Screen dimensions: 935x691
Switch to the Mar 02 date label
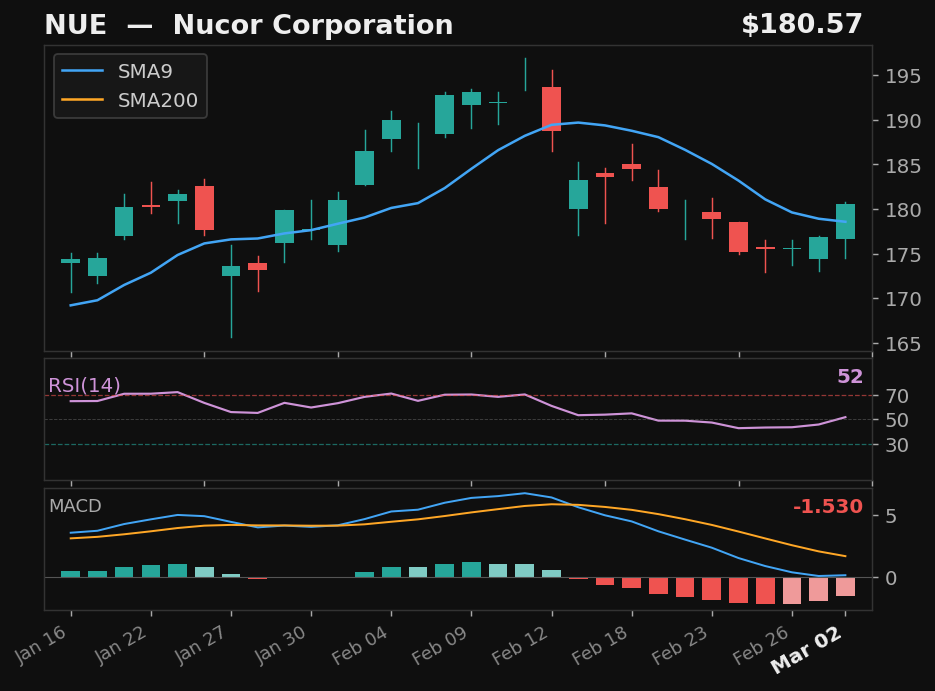tap(806, 648)
